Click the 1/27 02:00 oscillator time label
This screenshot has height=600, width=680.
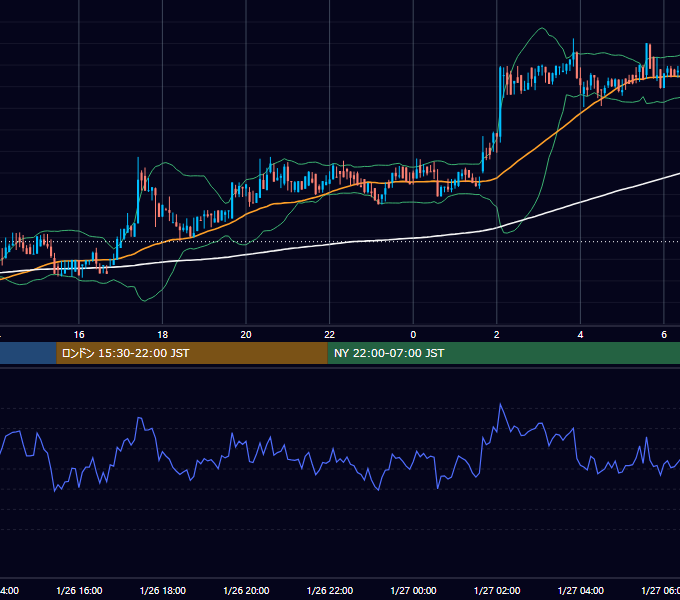[x=497, y=590]
